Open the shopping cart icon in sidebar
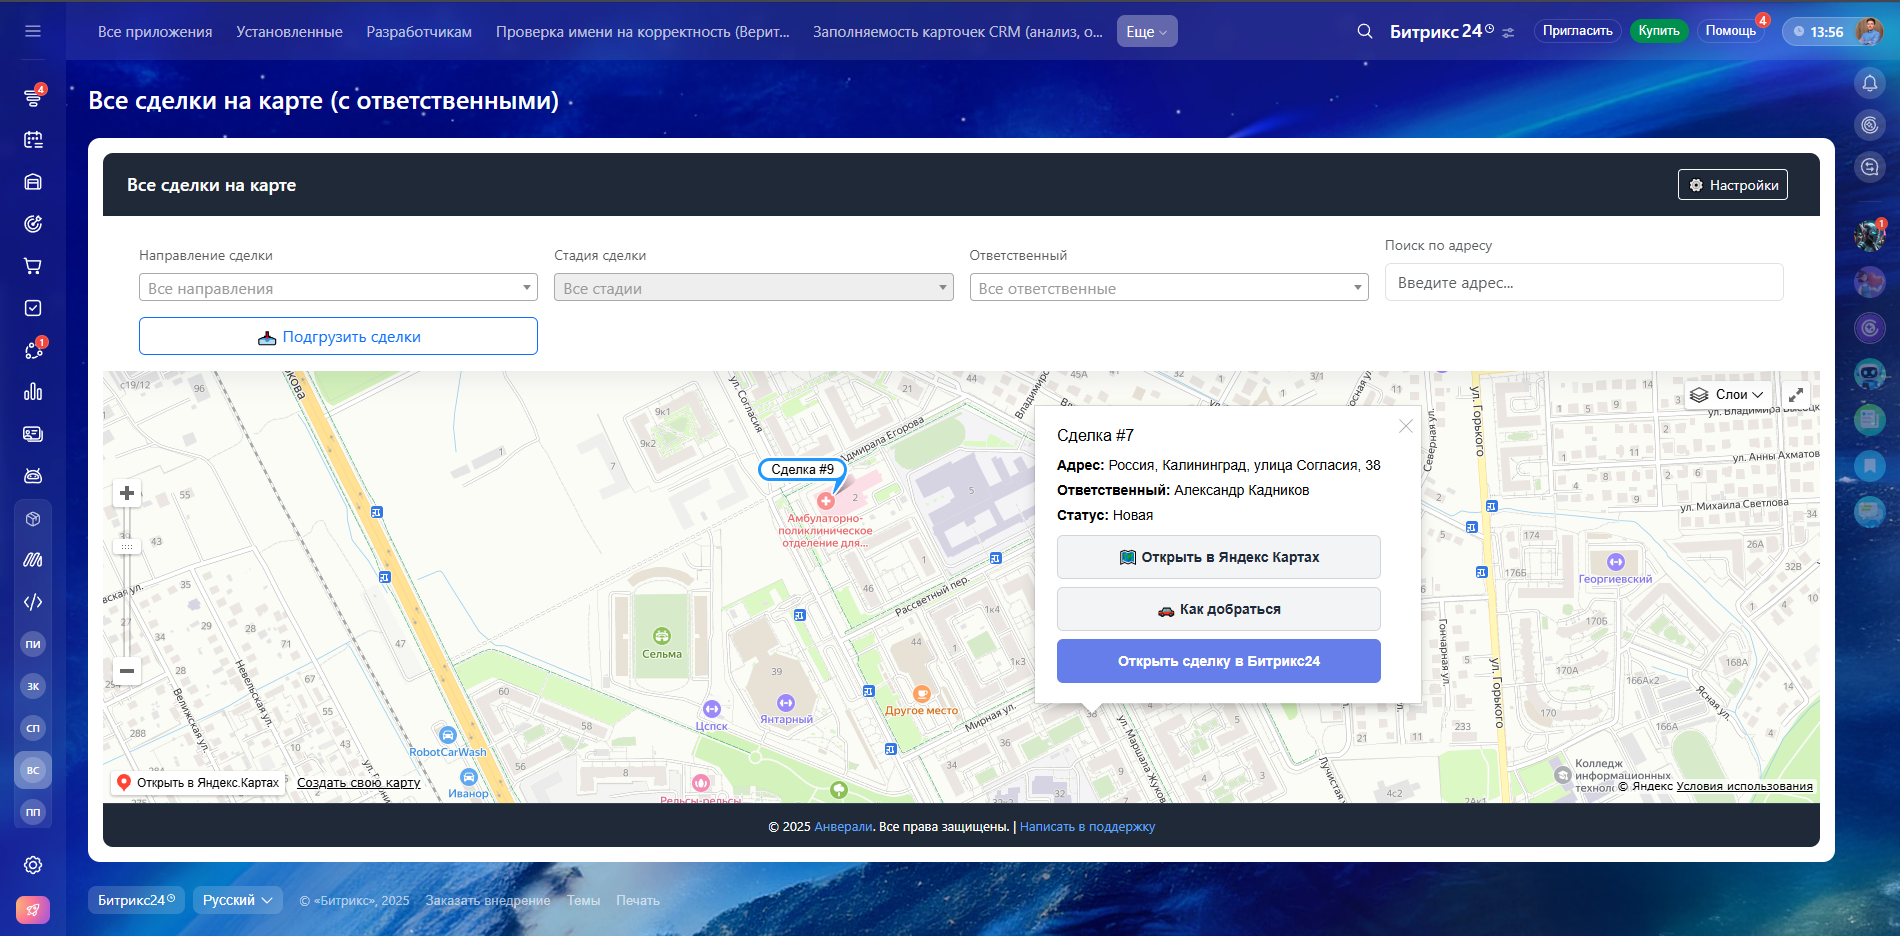This screenshot has height=936, width=1900. tap(33, 266)
